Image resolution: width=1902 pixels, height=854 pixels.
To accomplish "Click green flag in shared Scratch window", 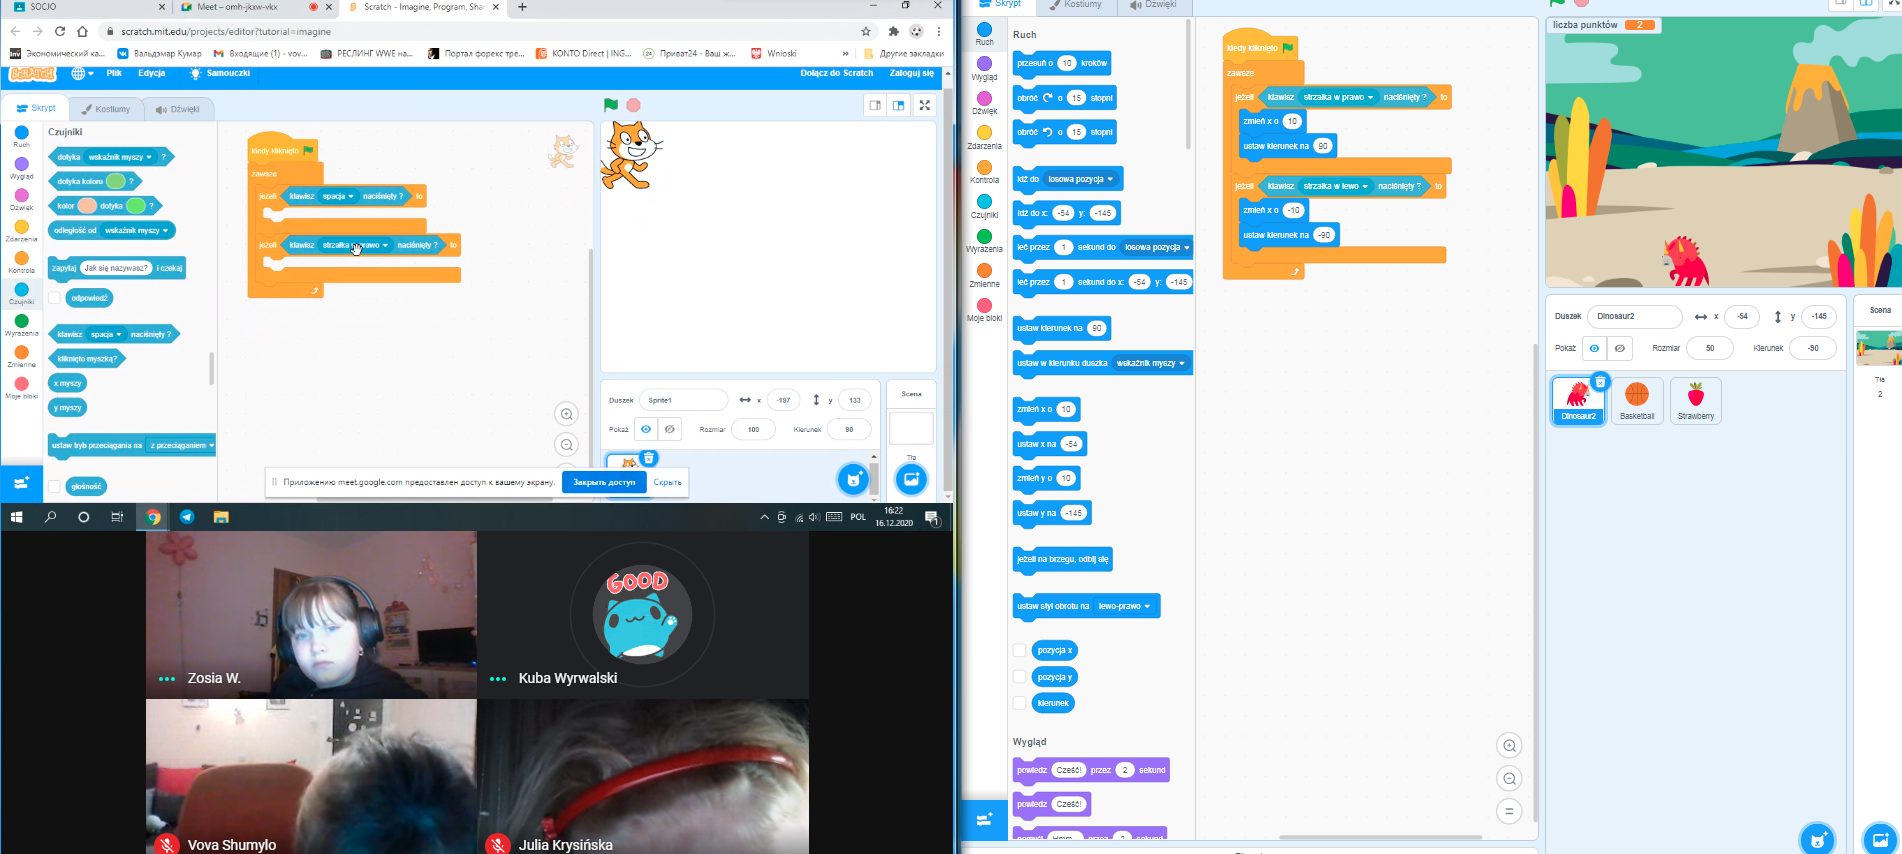I will coord(610,105).
